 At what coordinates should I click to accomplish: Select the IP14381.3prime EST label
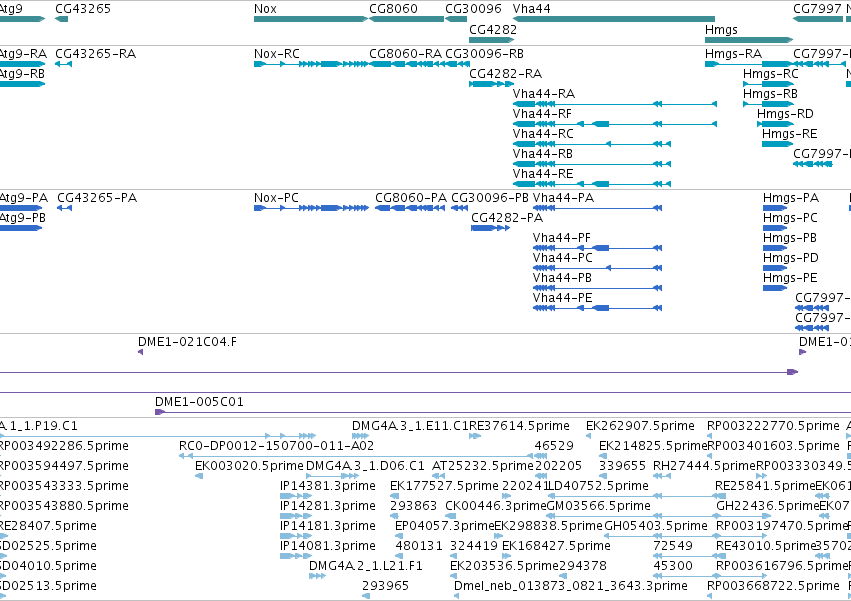[x=328, y=486]
